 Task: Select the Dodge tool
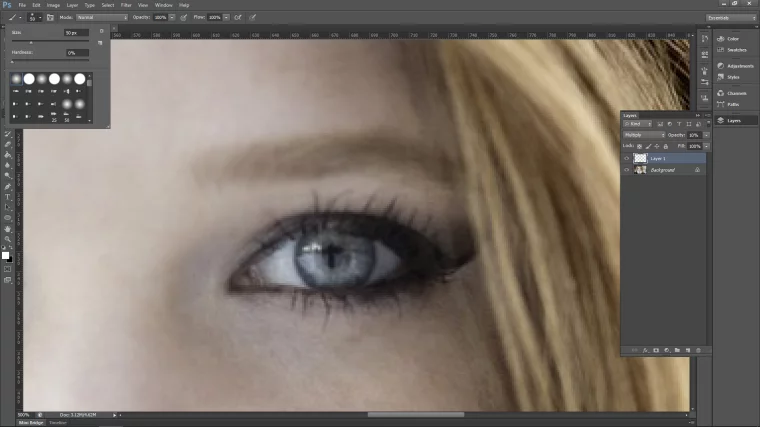[7, 175]
